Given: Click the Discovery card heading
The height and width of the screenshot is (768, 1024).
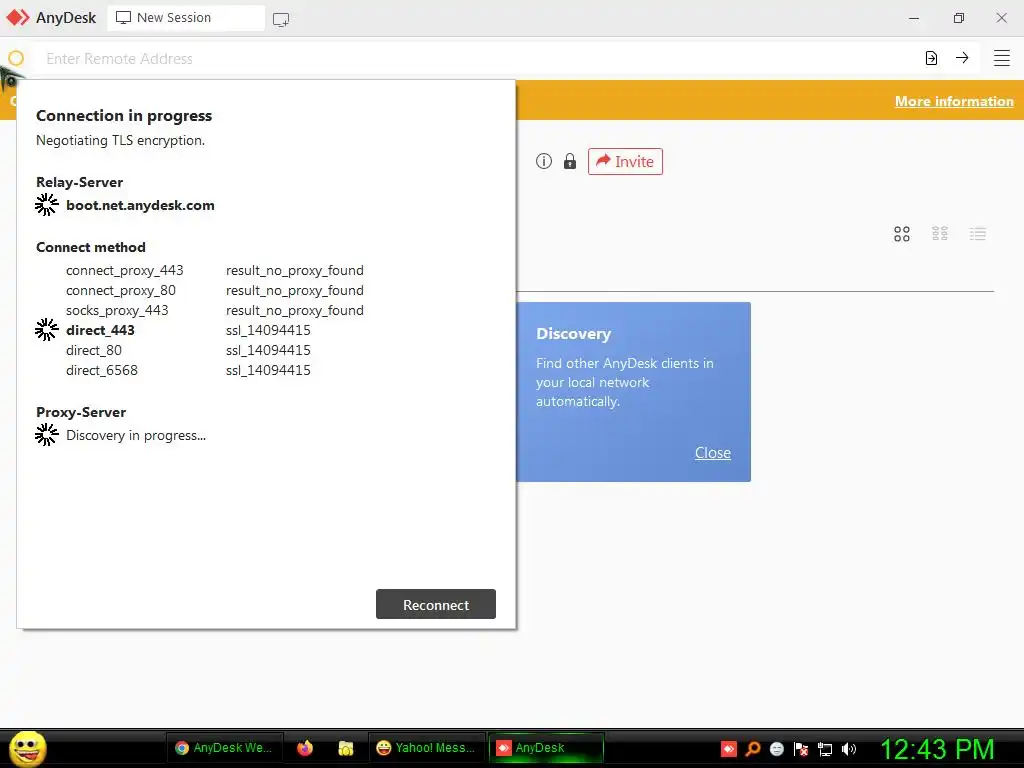Looking at the screenshot, I should (x=573, y=334).
